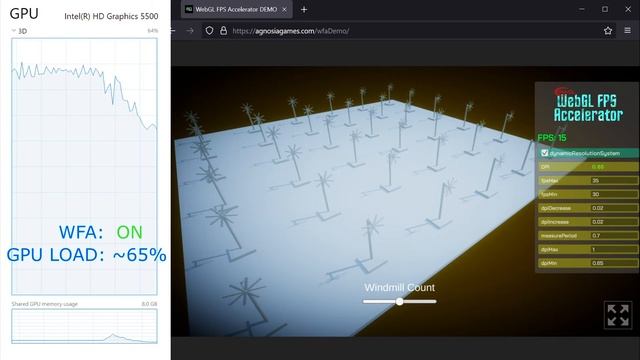Viewport: 640px width, 360px height.
Task: Click the WebGL FPS Accelerator tab favicon
Action: (x=189, y=9)
